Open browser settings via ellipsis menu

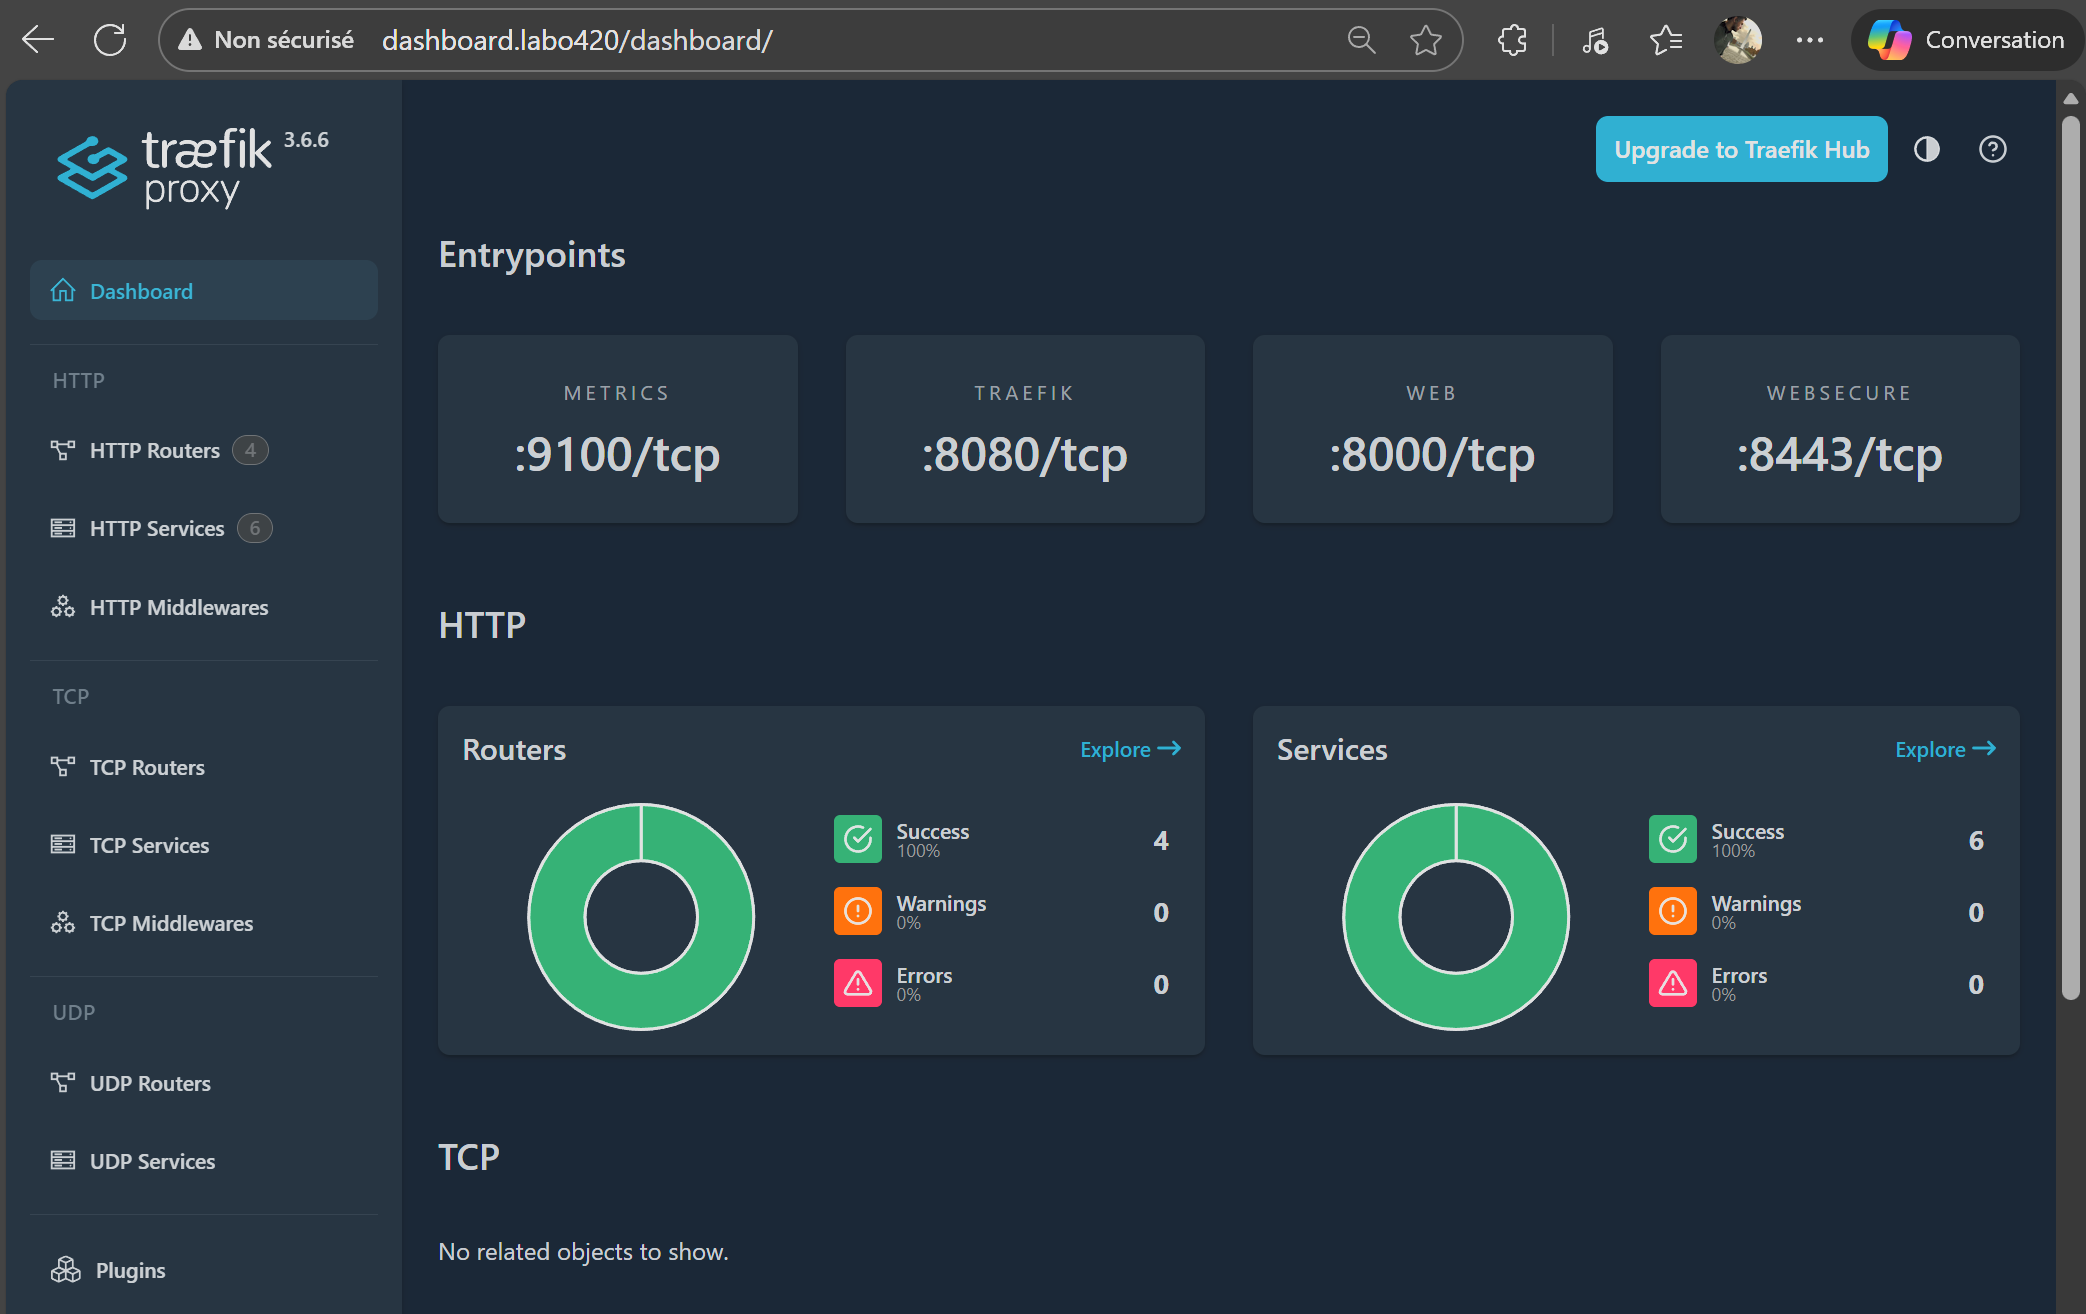[1810, 40]
